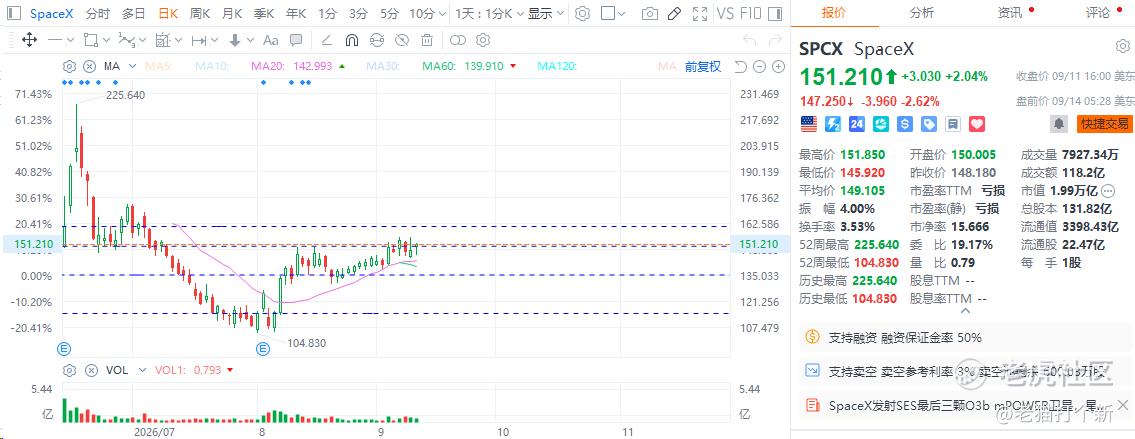
Task: Expand the MA indicator selector dropdown
Action: 130,66
